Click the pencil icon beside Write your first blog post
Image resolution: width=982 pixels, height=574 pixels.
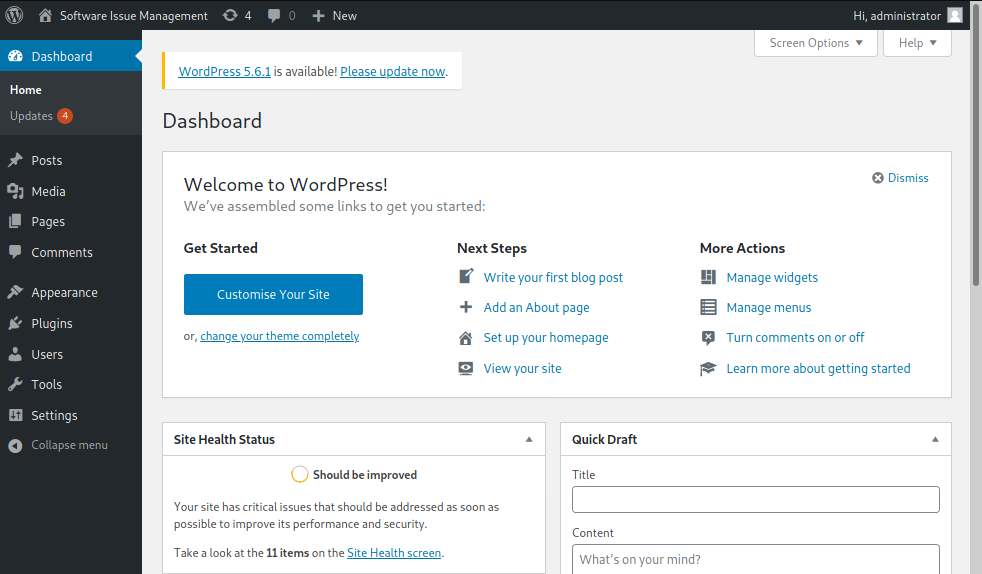pyautogui.click(x=466, y=276)
